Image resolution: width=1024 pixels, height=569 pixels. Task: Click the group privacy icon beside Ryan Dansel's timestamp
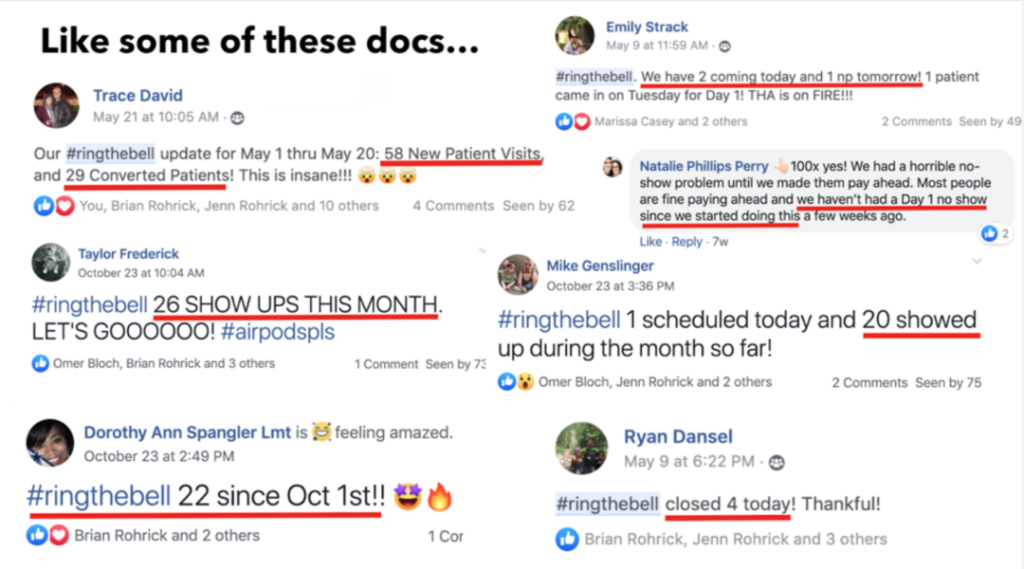point(776,463)
